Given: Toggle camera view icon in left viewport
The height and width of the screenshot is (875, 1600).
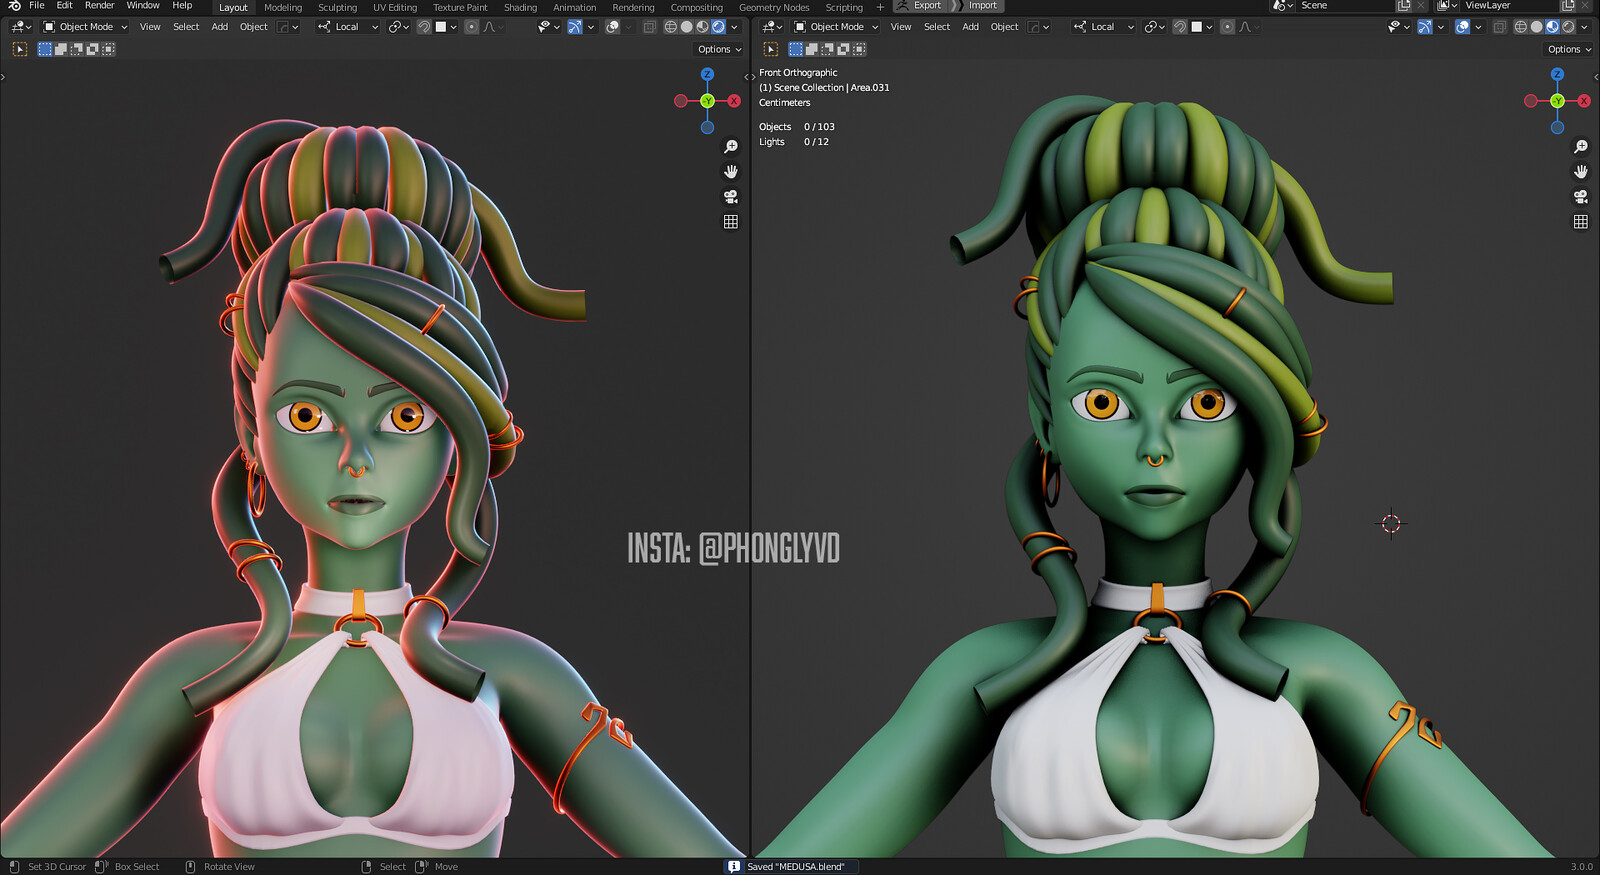Looking at the screenshot, I should [x=731, y=197].
